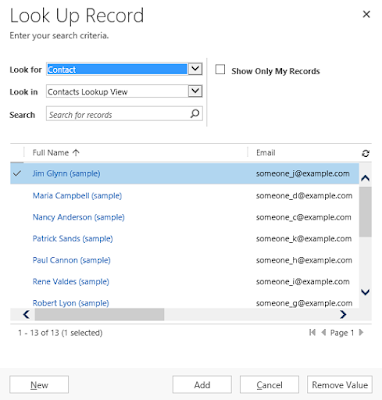382x400 pixels.
Task: Go to previous results page
Action: pos(323,332)
